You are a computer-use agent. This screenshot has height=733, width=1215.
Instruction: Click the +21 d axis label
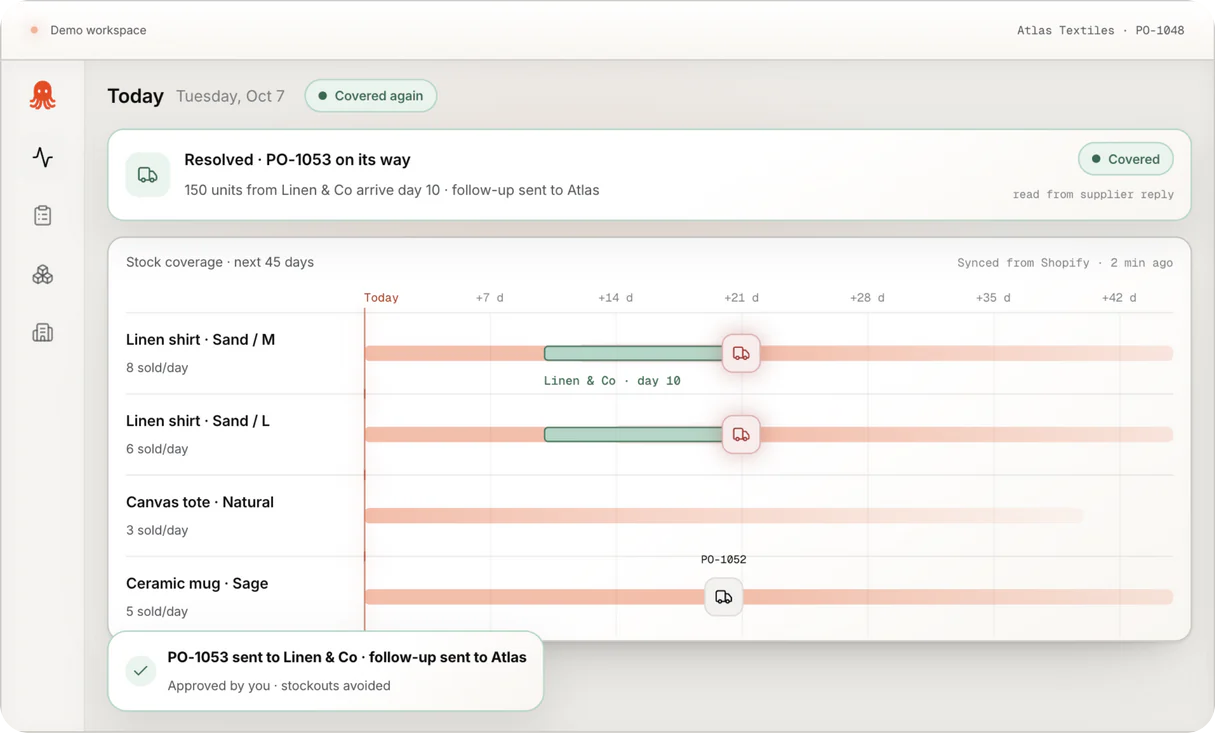(742, 298)
